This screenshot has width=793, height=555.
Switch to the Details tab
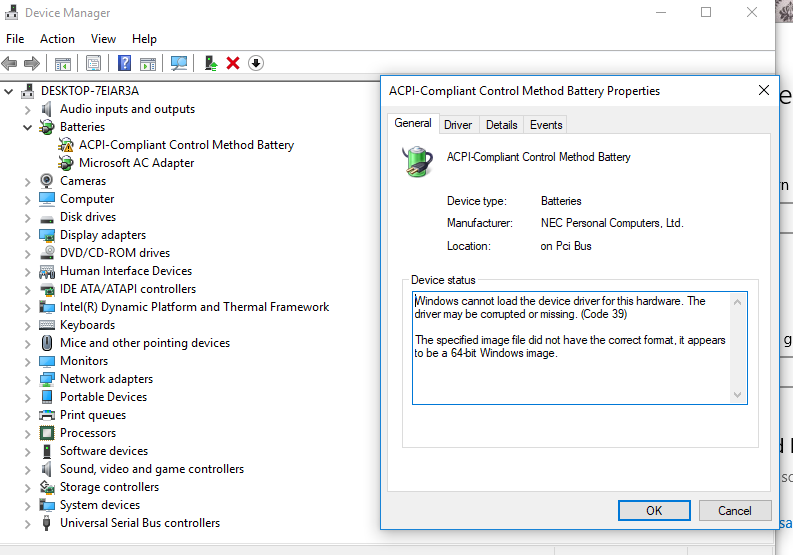tap(501, 125)
